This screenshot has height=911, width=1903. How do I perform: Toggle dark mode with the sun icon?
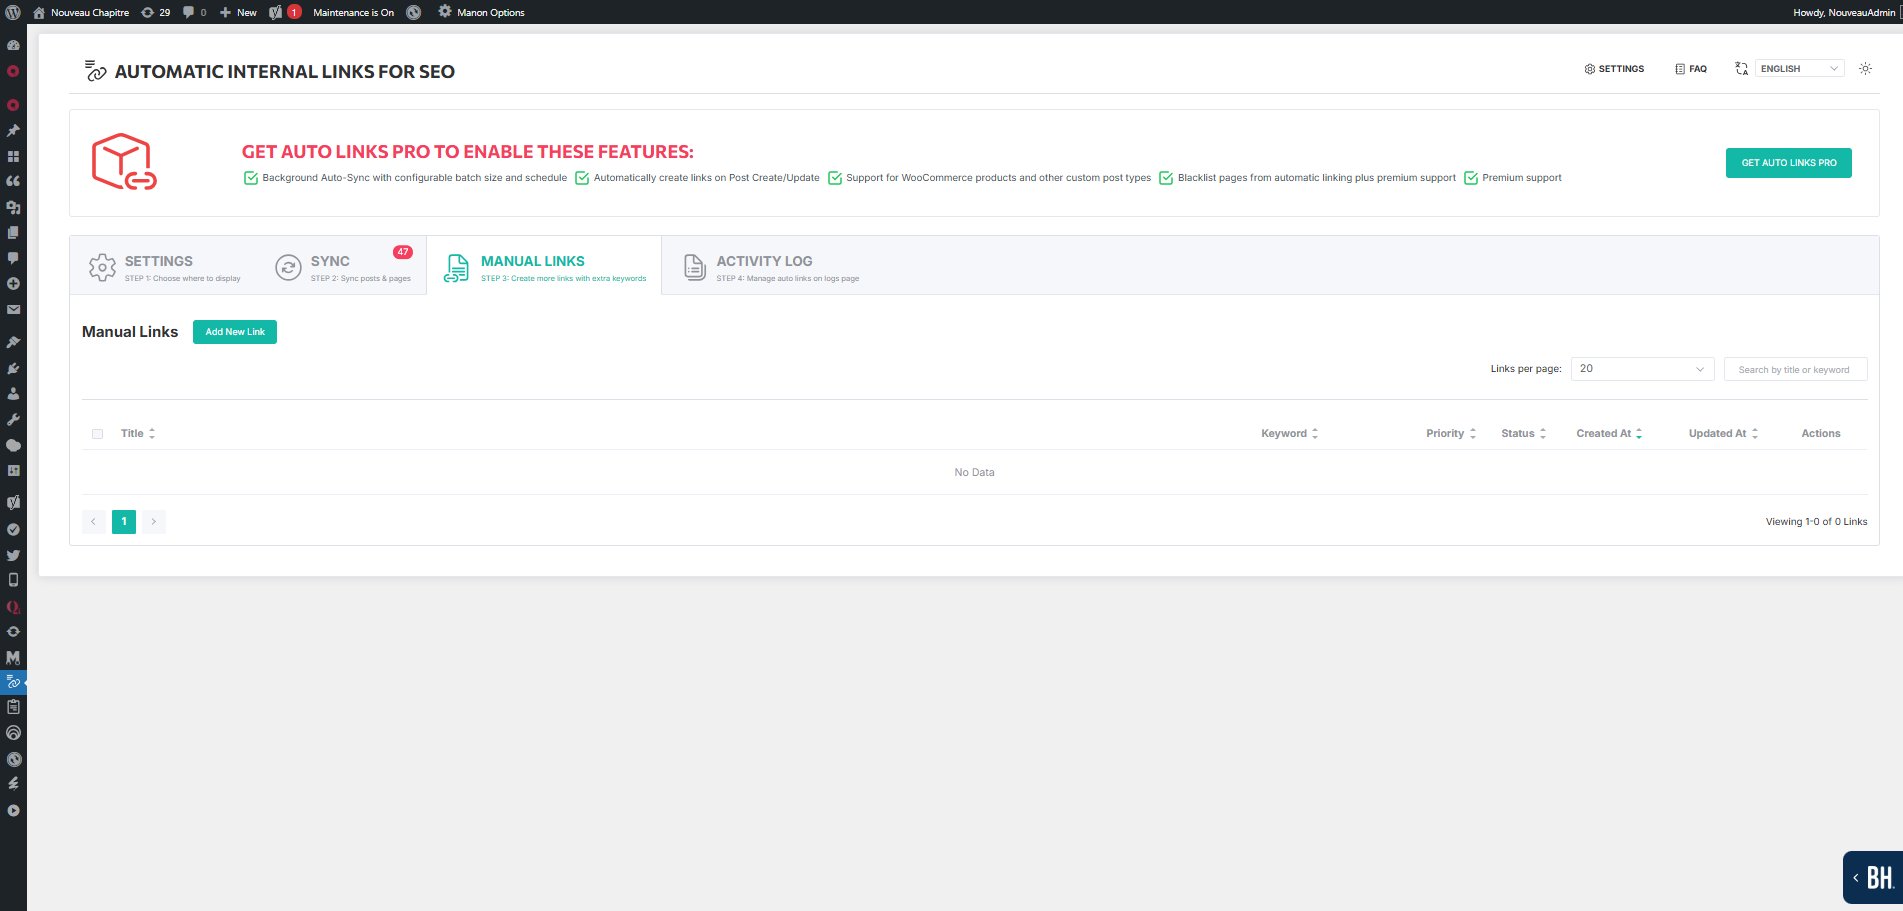coord(1864,68)
